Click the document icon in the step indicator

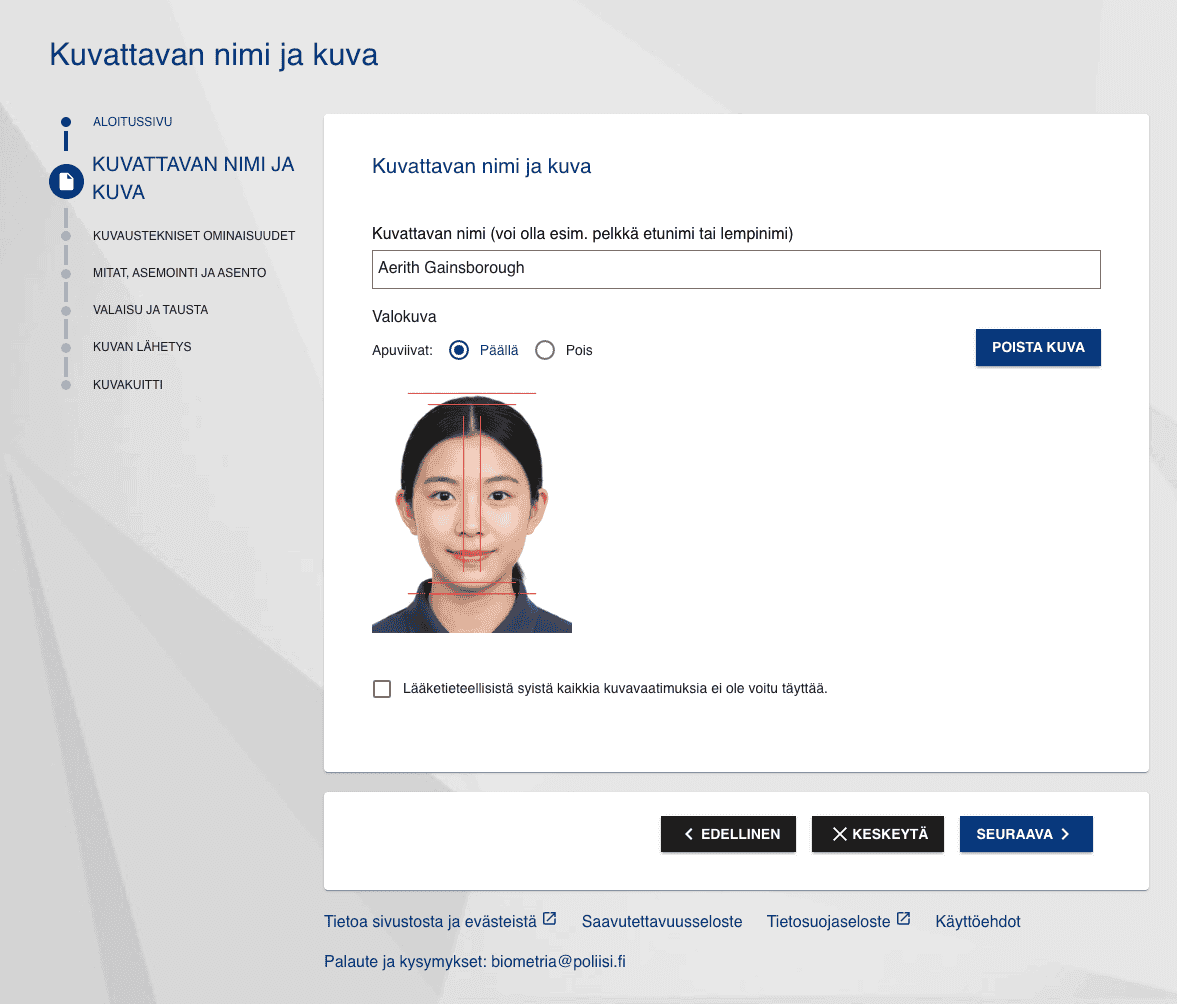click(x=66, y=181)
